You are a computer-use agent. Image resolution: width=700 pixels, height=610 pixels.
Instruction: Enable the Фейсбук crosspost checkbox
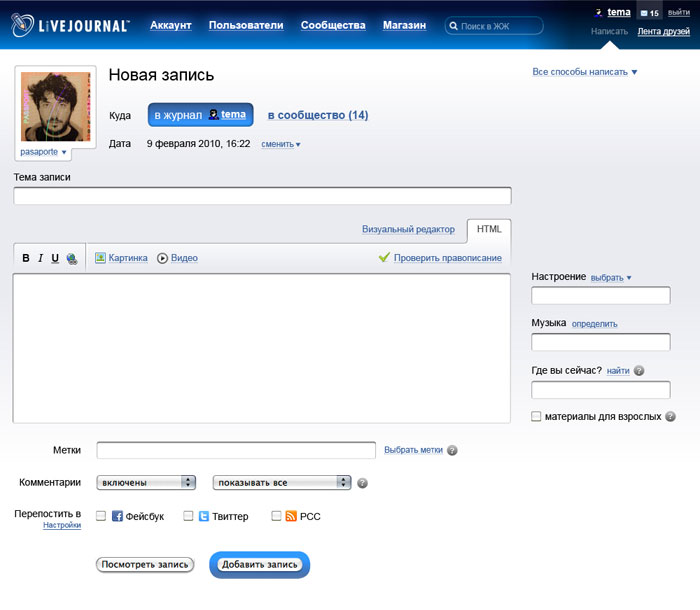coord(100,516)
